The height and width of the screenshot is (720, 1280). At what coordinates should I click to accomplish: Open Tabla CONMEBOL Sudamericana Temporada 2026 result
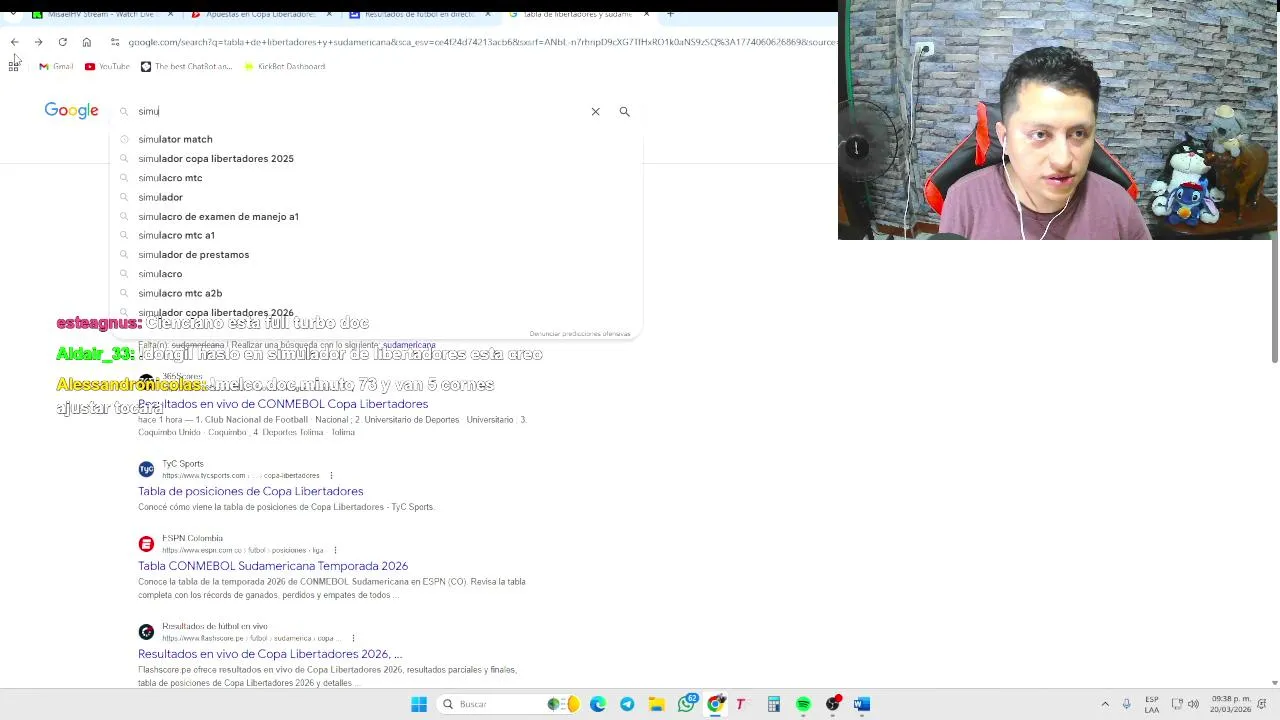(273, 566)
